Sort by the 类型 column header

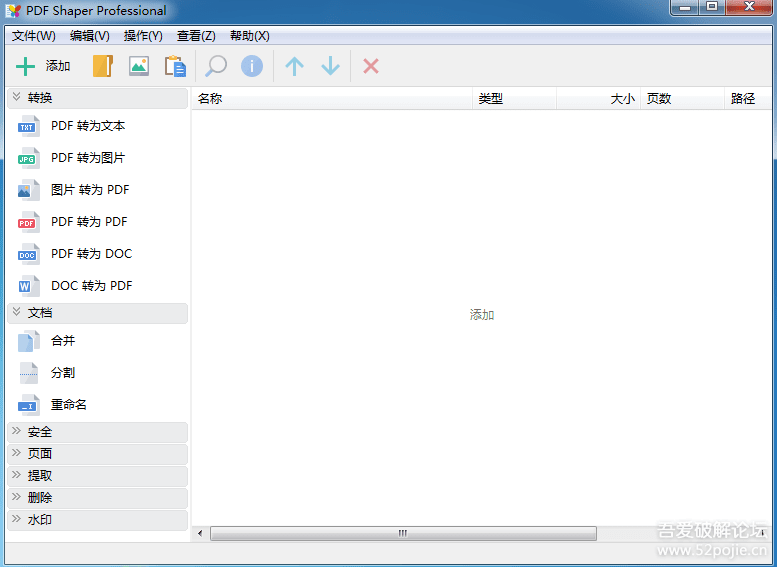(514, 99)
